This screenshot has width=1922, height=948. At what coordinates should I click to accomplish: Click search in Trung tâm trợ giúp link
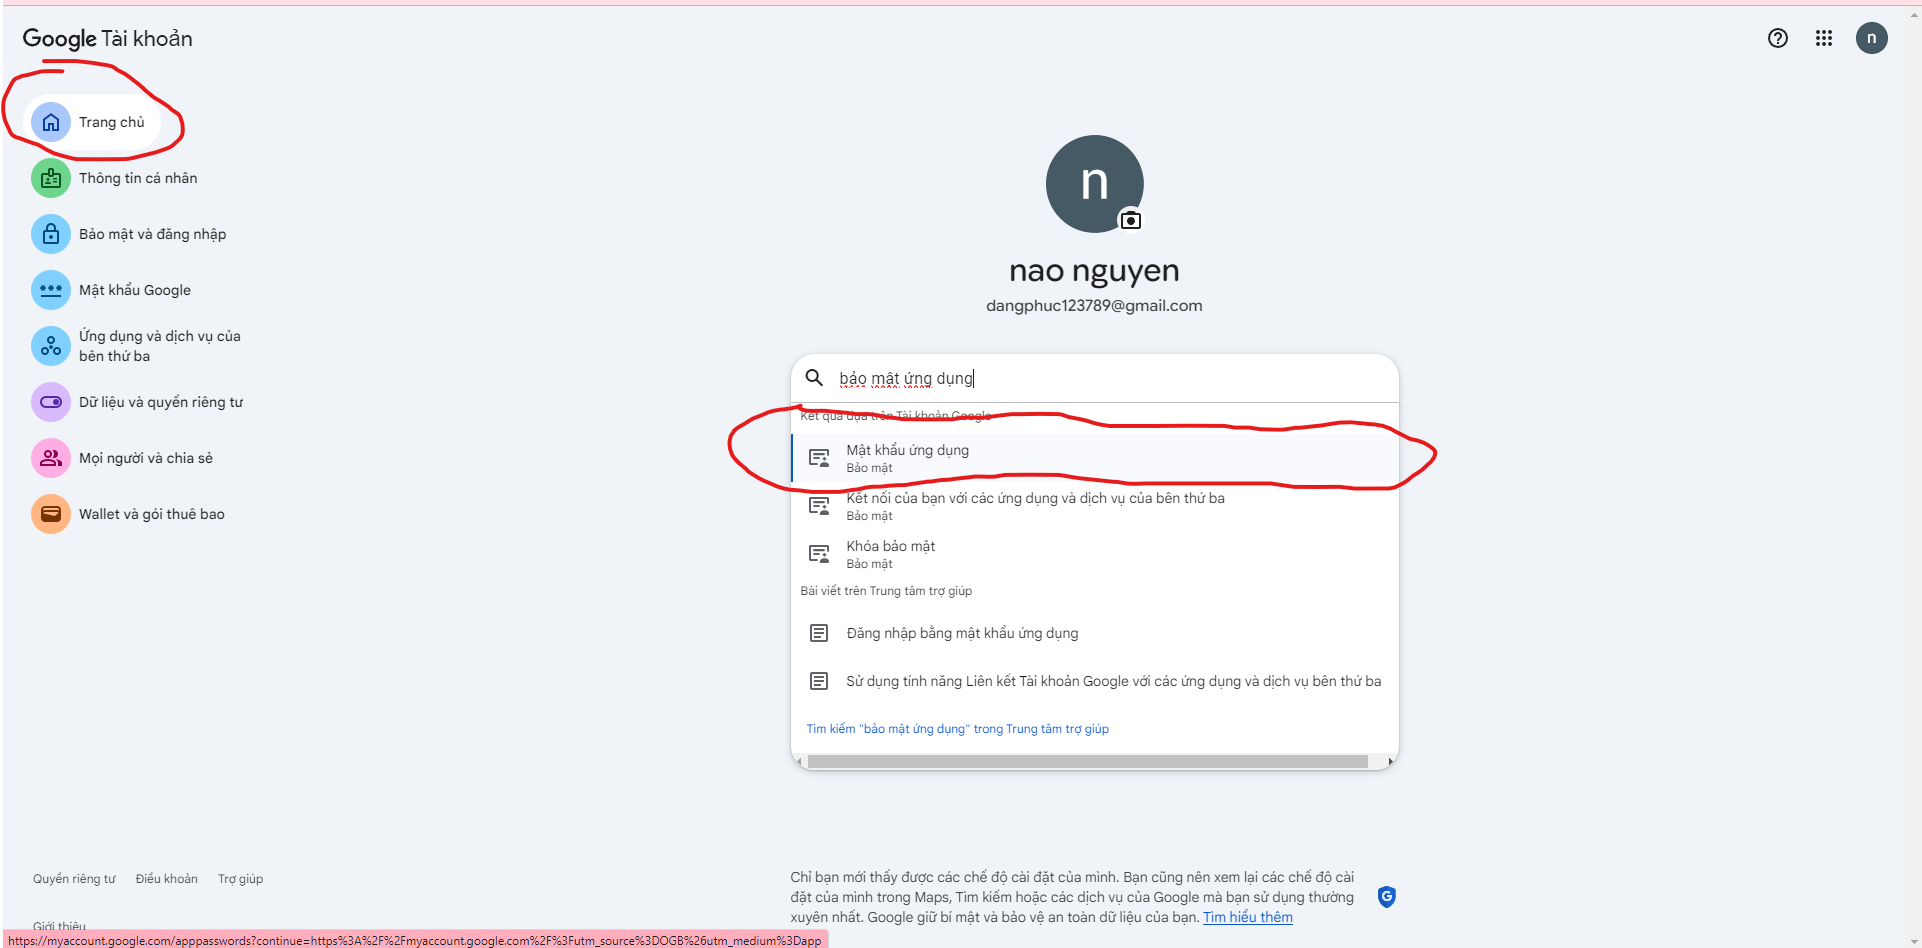click(957, 729)
